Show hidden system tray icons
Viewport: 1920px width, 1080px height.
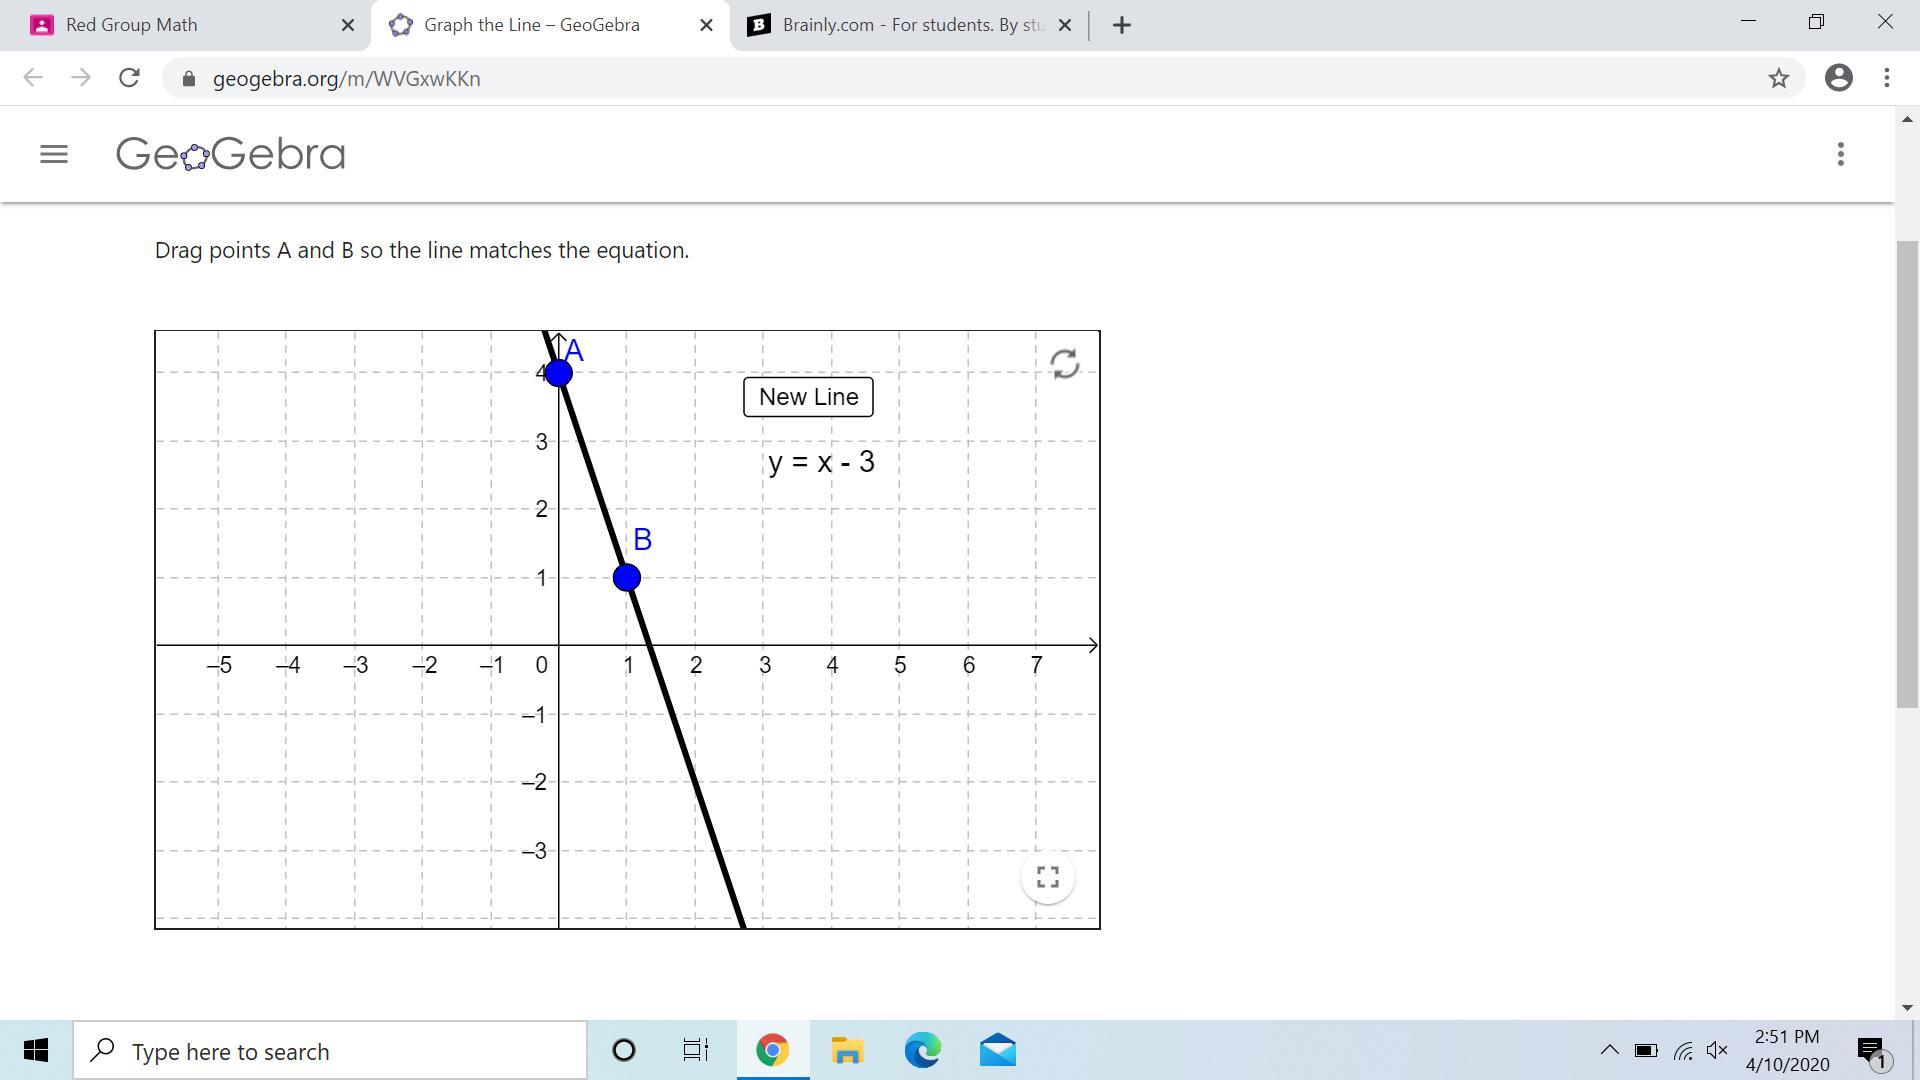pos(1609,1050)
